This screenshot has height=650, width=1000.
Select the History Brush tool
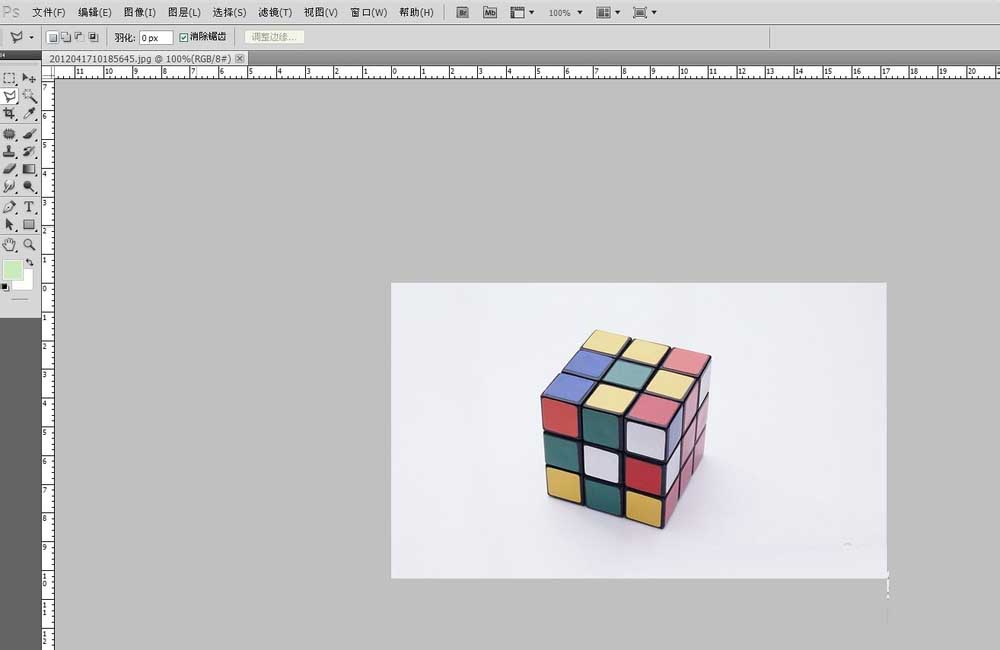tap(29, 152)
